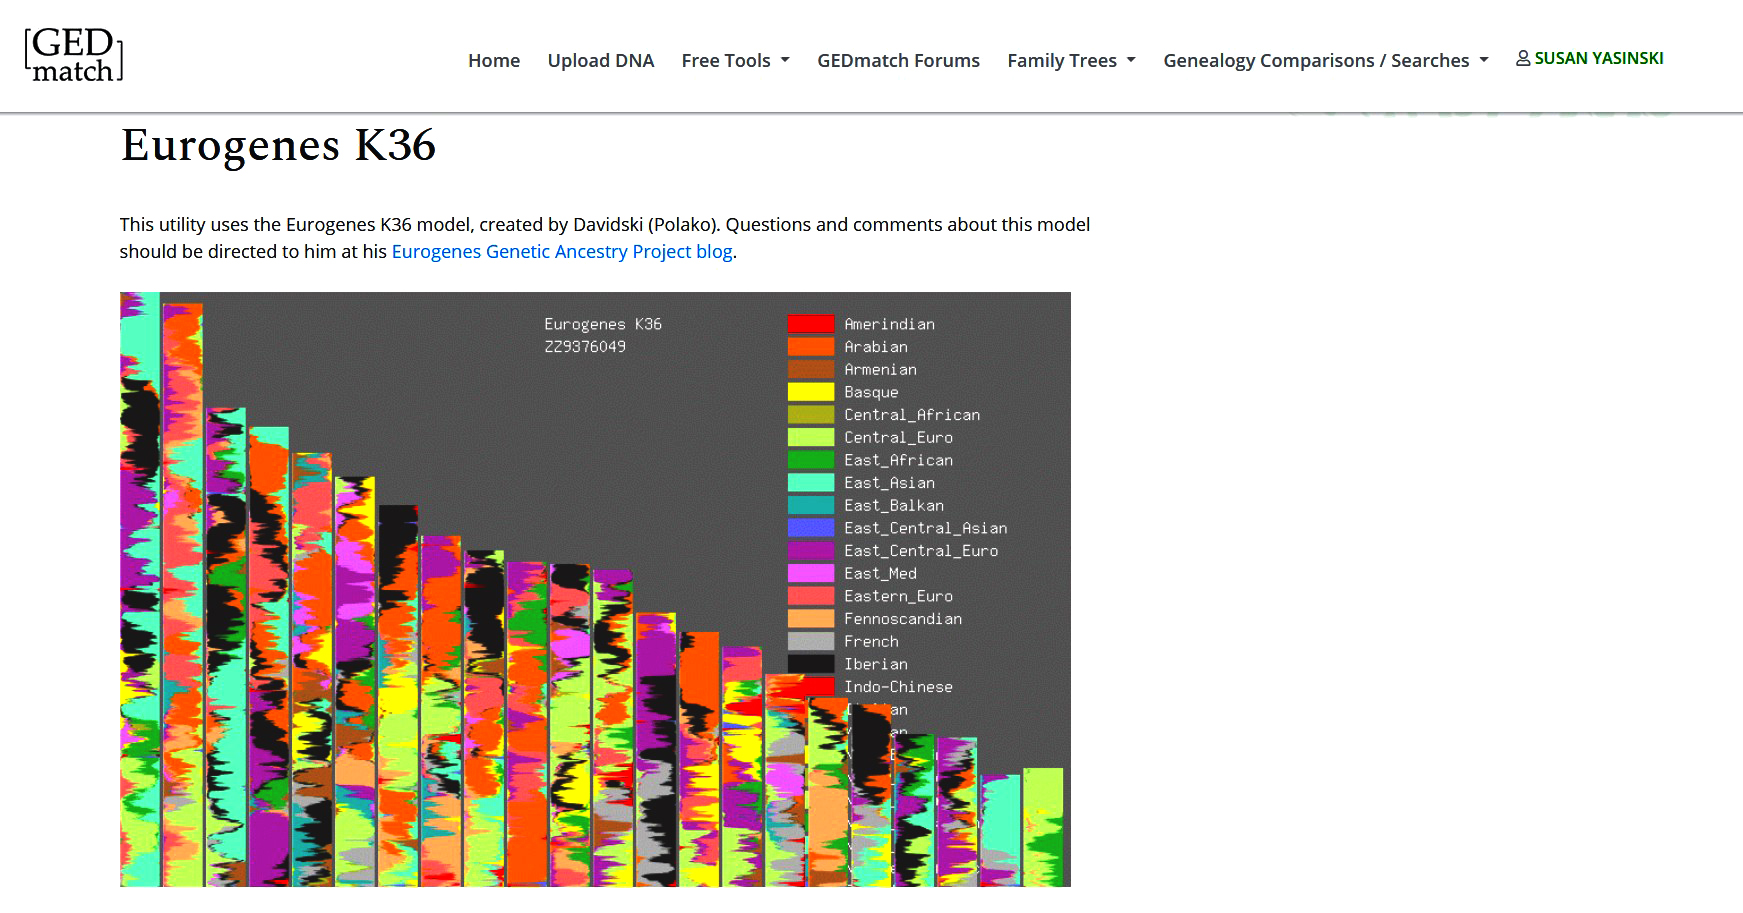Image resolution: width=1743 pixels, height=913 pixels.
Task: Click the 'East_Med' legend label
Action: click(880, 573)
